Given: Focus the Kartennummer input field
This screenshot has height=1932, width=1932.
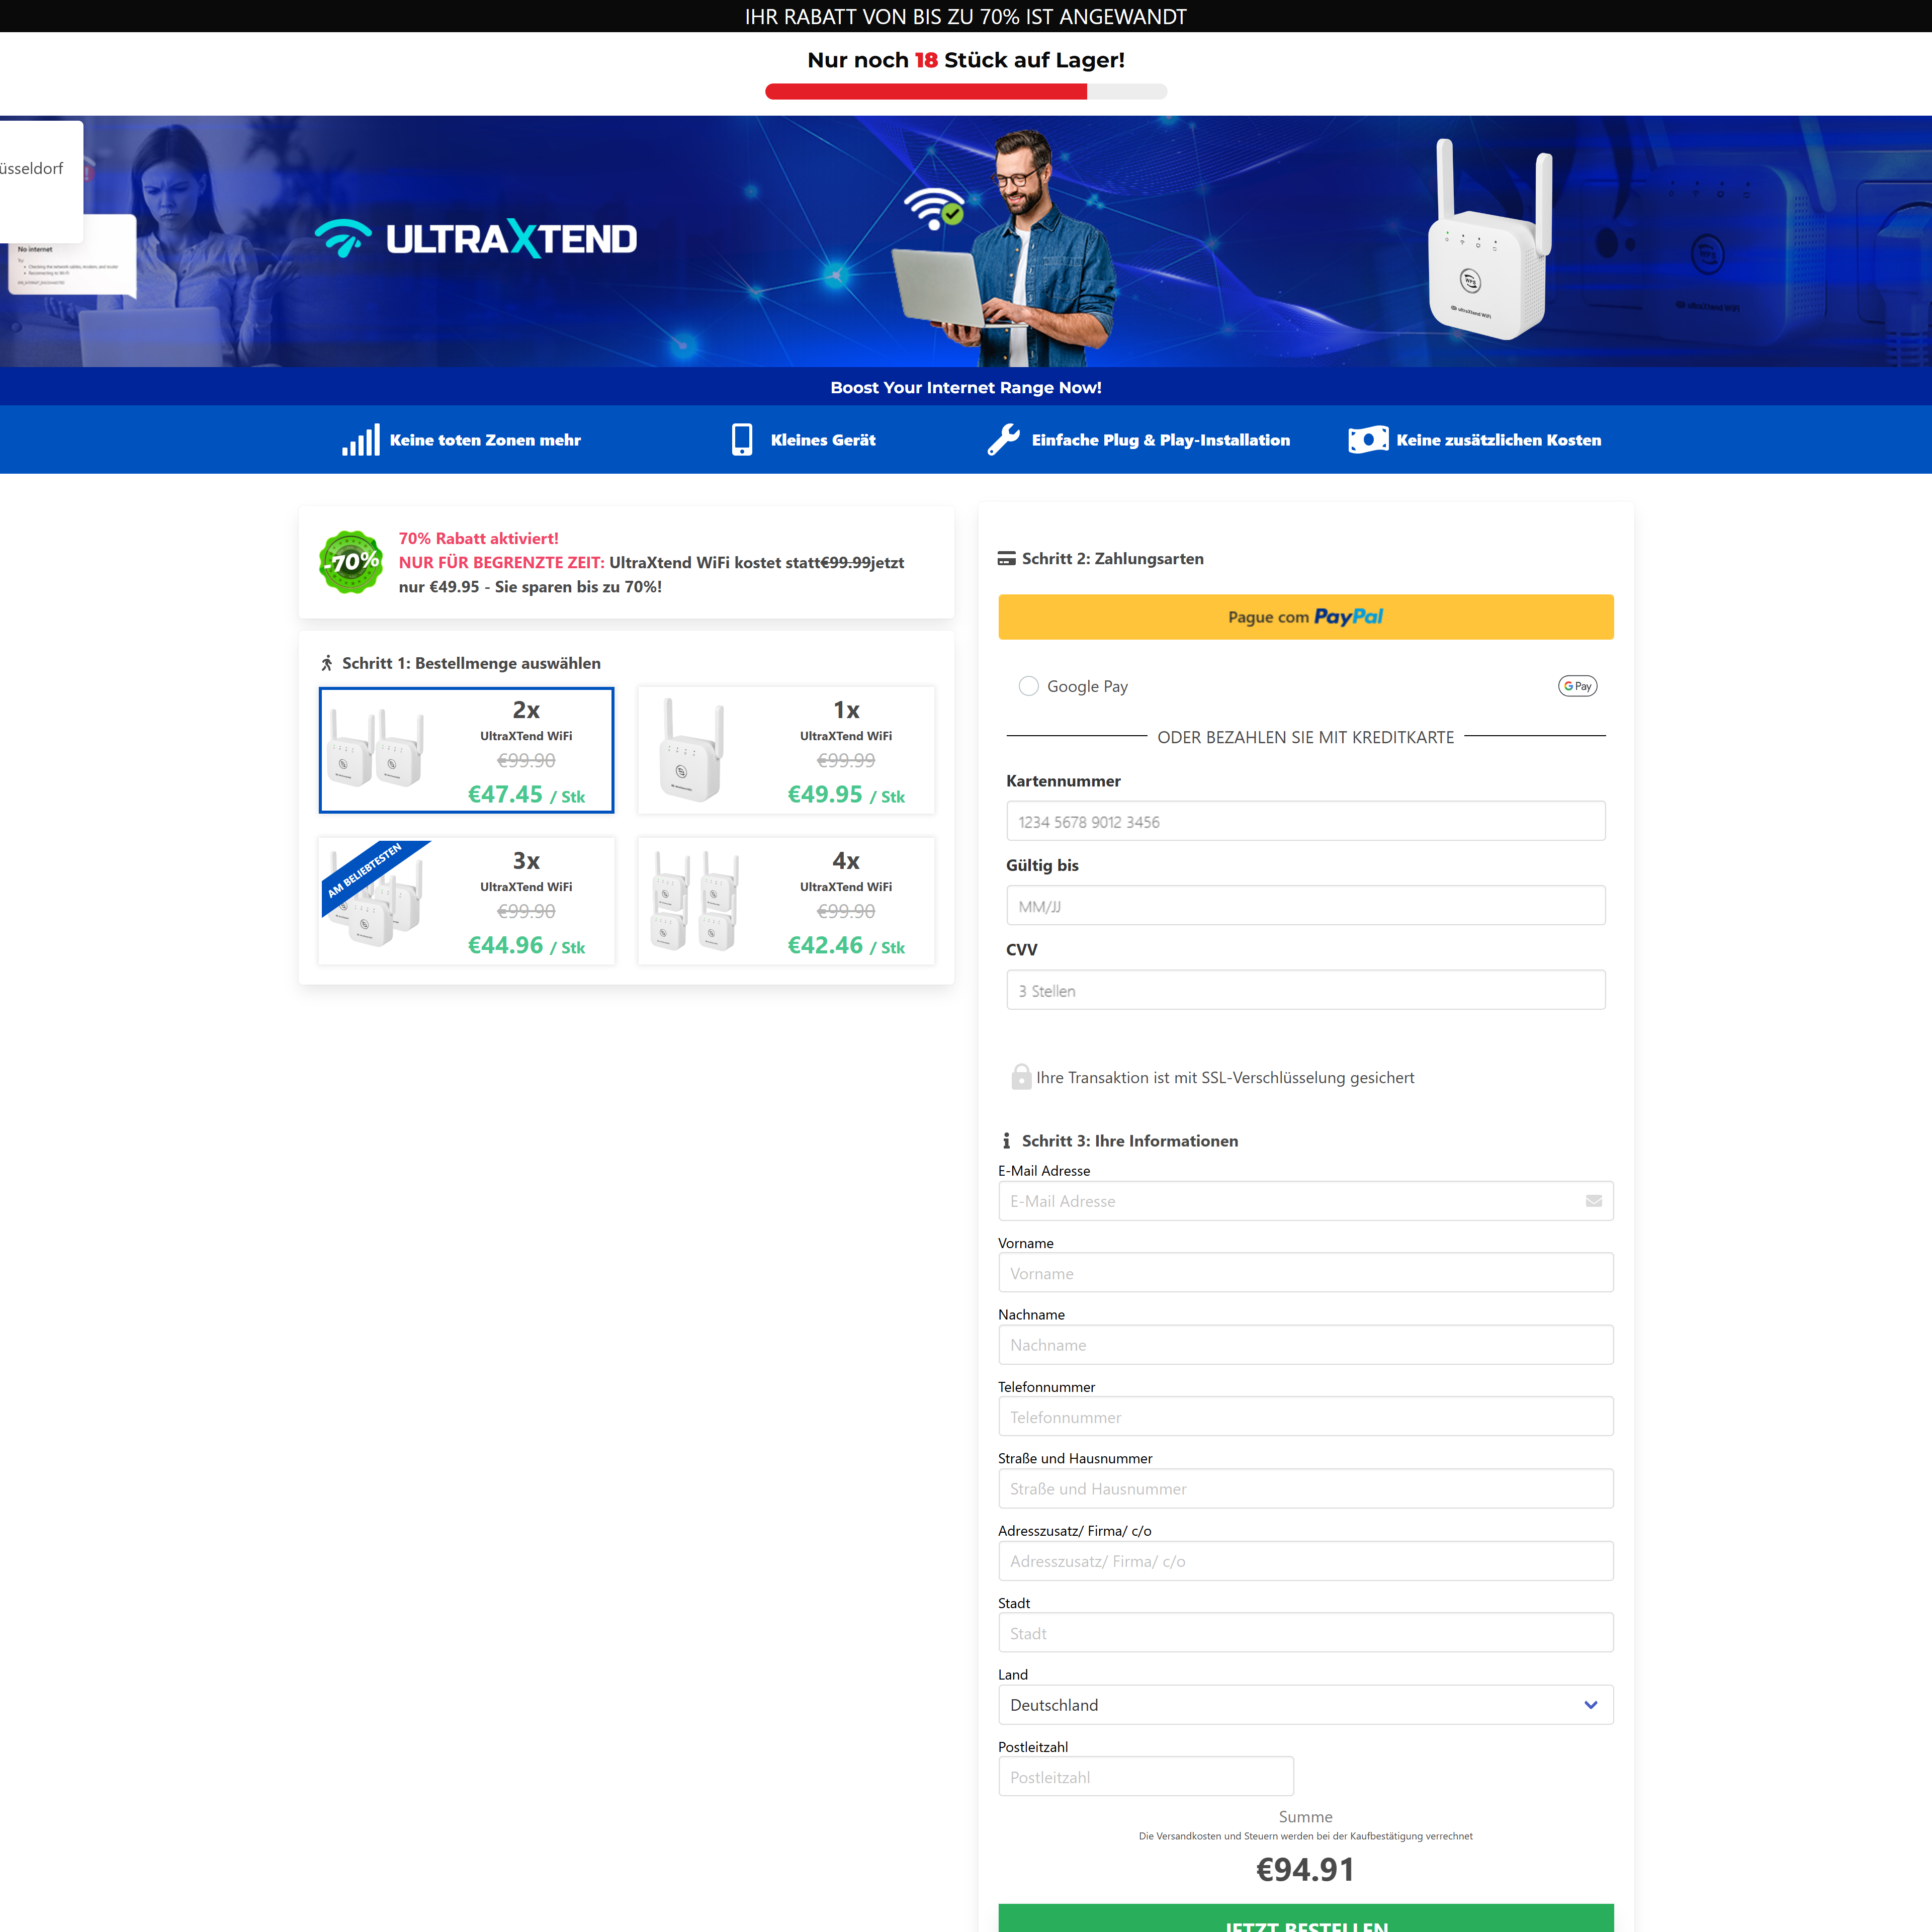Looking at the screenshot, I should 1305,821.
